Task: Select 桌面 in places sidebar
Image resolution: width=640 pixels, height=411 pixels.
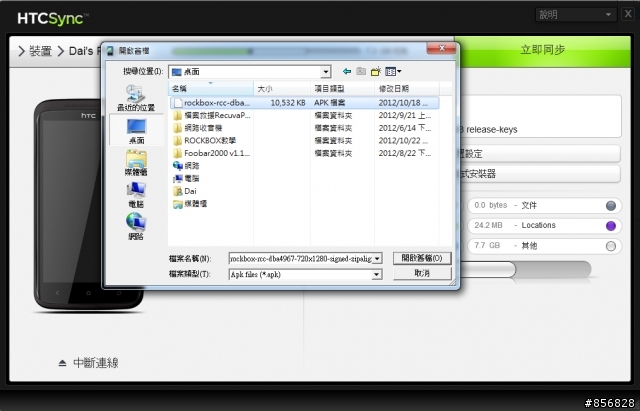Action: [x=136, y=131]
